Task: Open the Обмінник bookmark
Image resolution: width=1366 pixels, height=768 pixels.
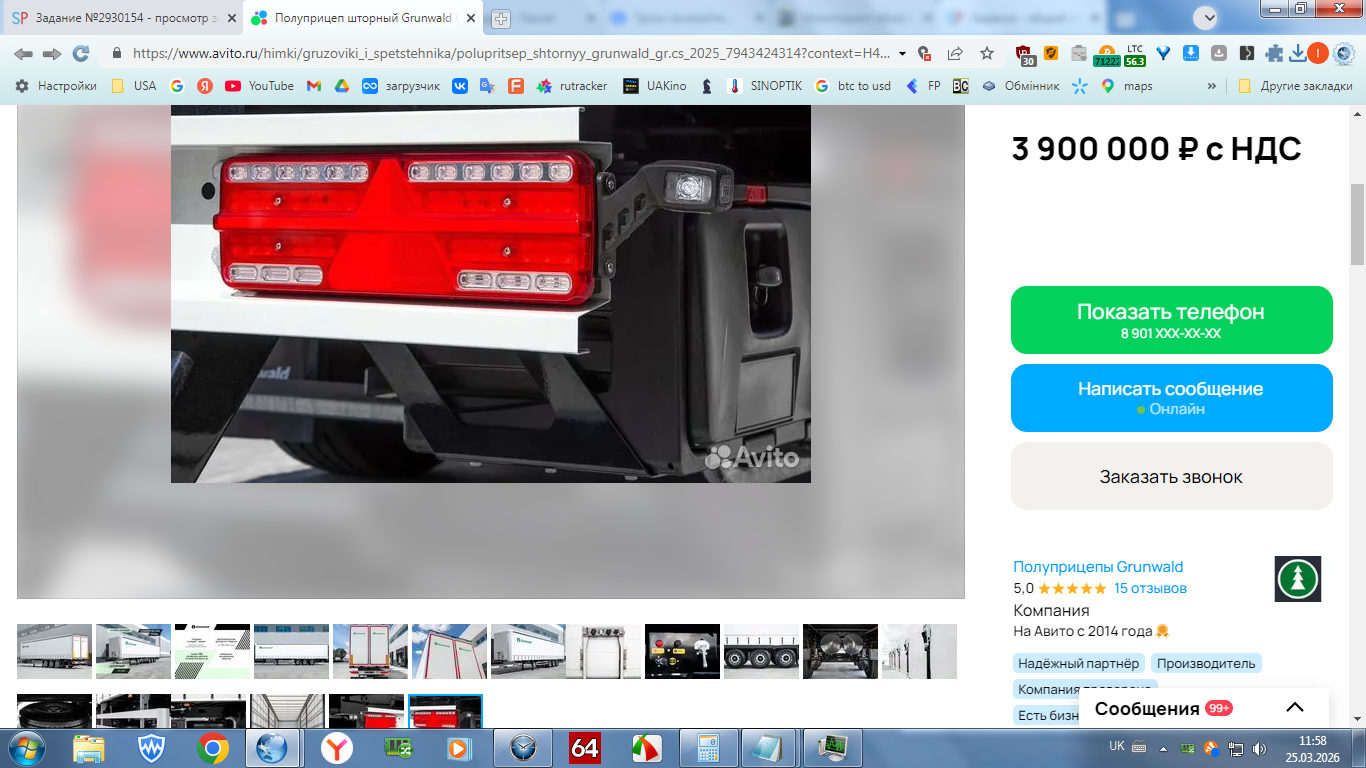Action: coord(1019,86)
